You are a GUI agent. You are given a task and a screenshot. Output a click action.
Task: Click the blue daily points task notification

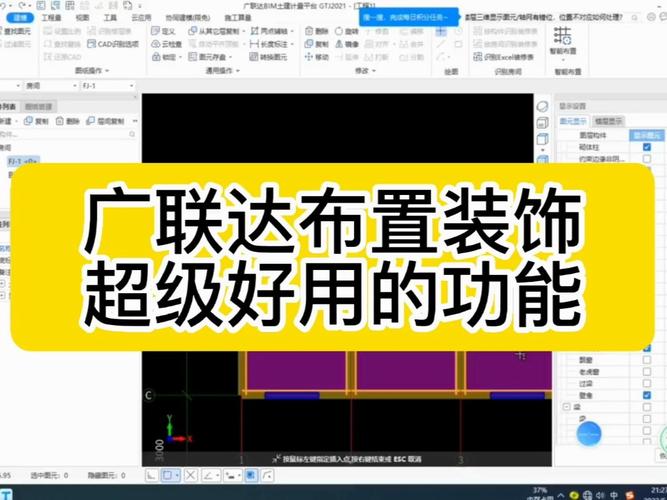pyautogui.click(x=409, y=17)
